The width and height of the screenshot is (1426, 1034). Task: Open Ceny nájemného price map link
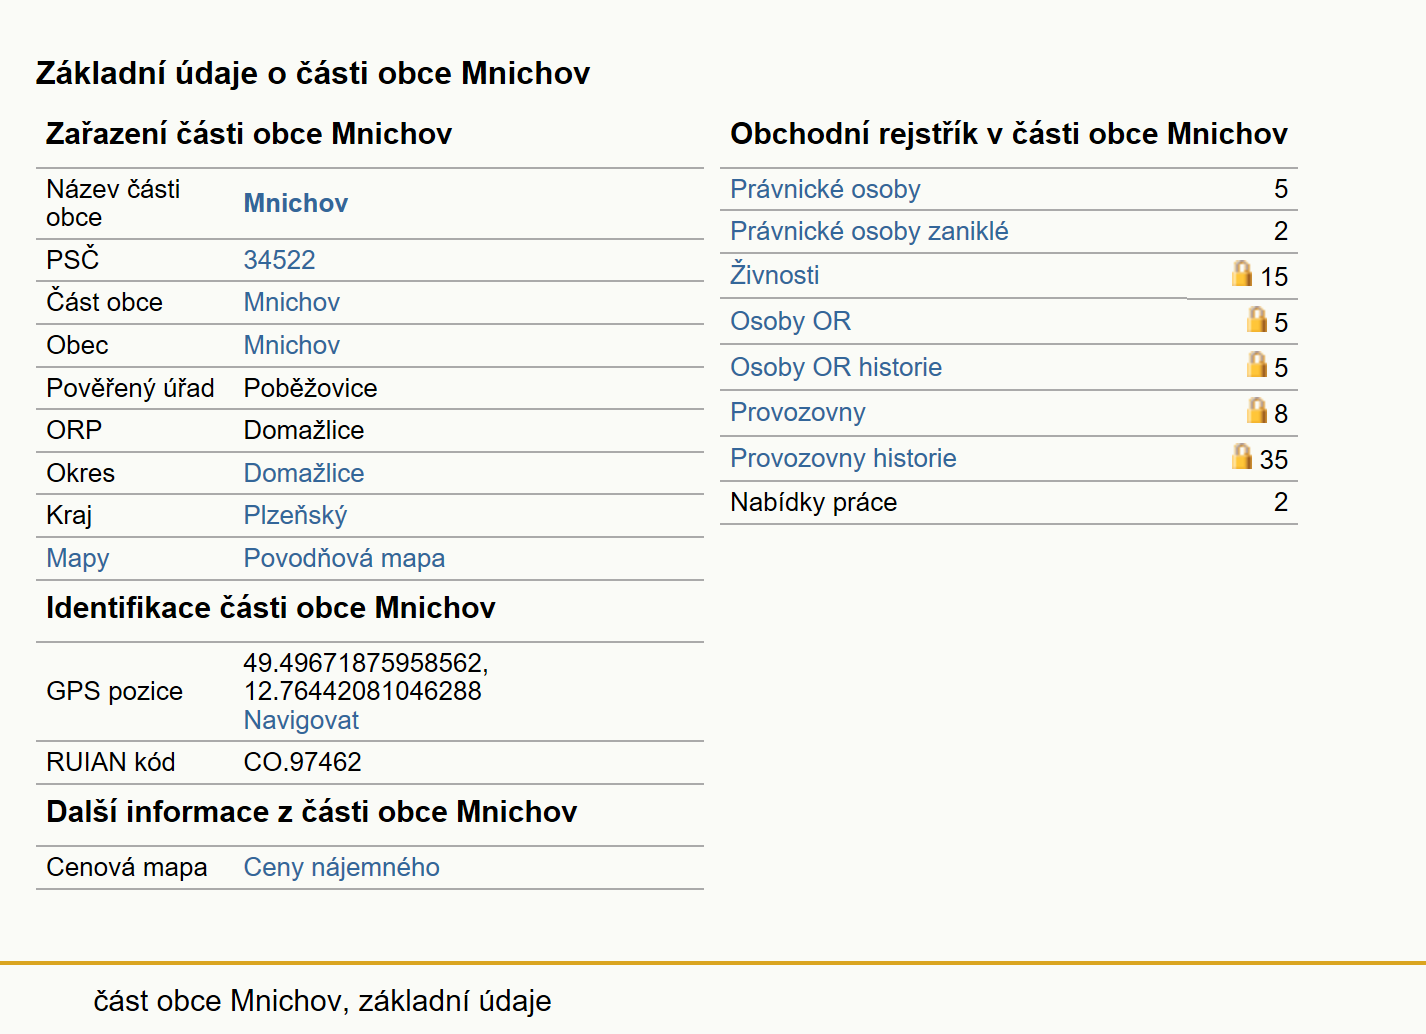coord(341,867)
